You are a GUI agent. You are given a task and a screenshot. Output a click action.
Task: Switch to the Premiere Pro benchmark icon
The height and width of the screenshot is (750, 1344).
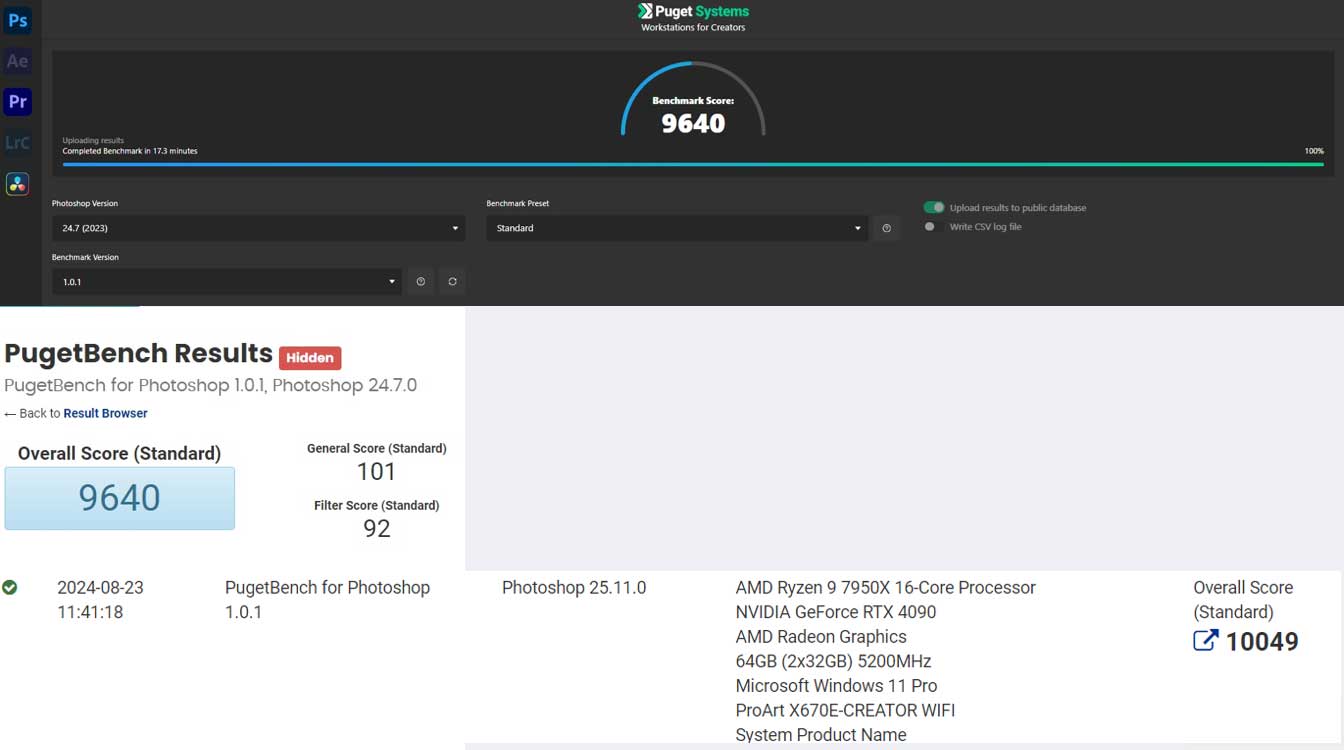(x=17, y=102)
